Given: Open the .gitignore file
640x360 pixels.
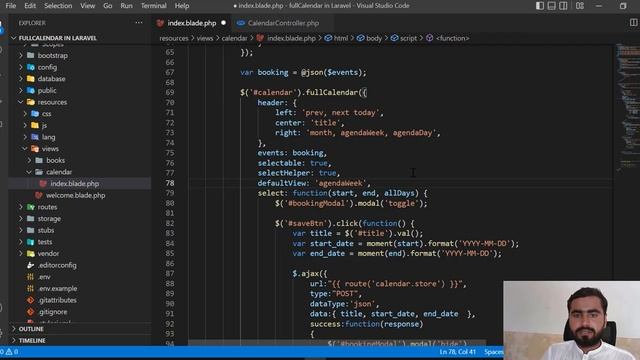Looking at the screenshot, I should coord(53,312).
